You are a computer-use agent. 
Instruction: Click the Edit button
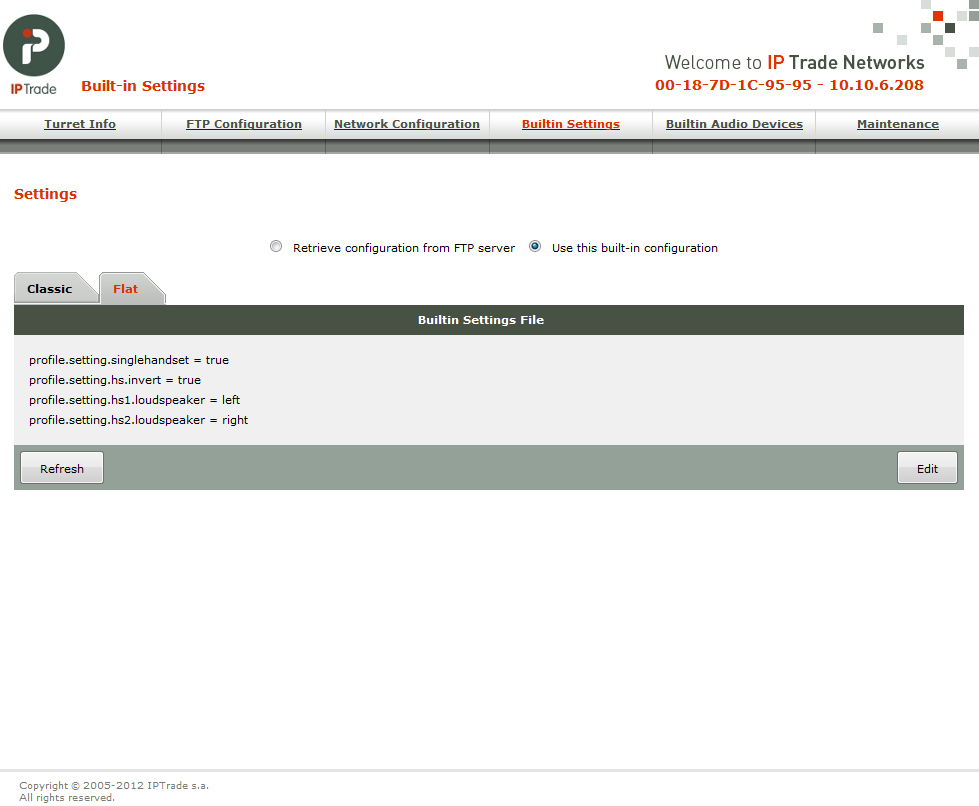[x=927, y=468]
